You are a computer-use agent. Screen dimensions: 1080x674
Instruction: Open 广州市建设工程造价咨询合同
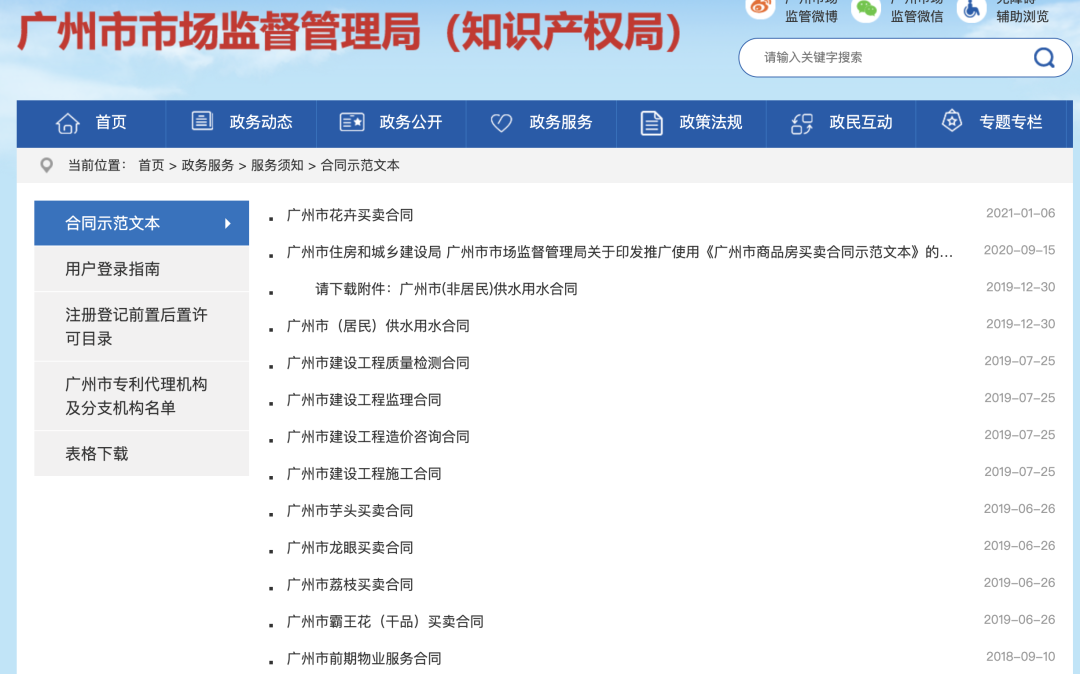click(x=378, y=437)
